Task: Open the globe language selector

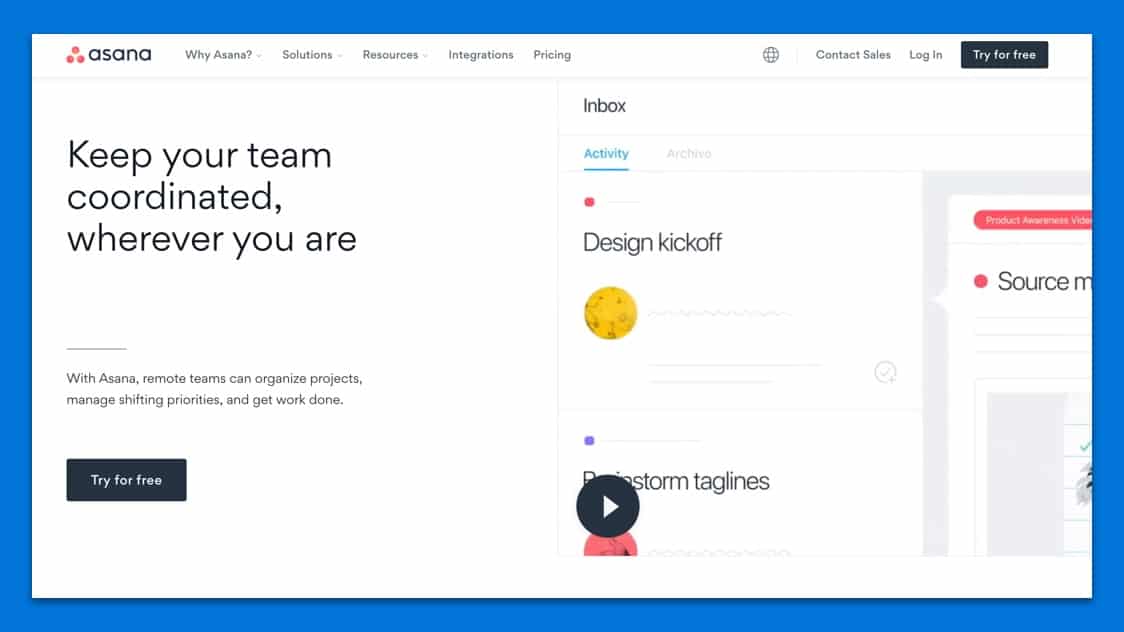Action: 771,55
